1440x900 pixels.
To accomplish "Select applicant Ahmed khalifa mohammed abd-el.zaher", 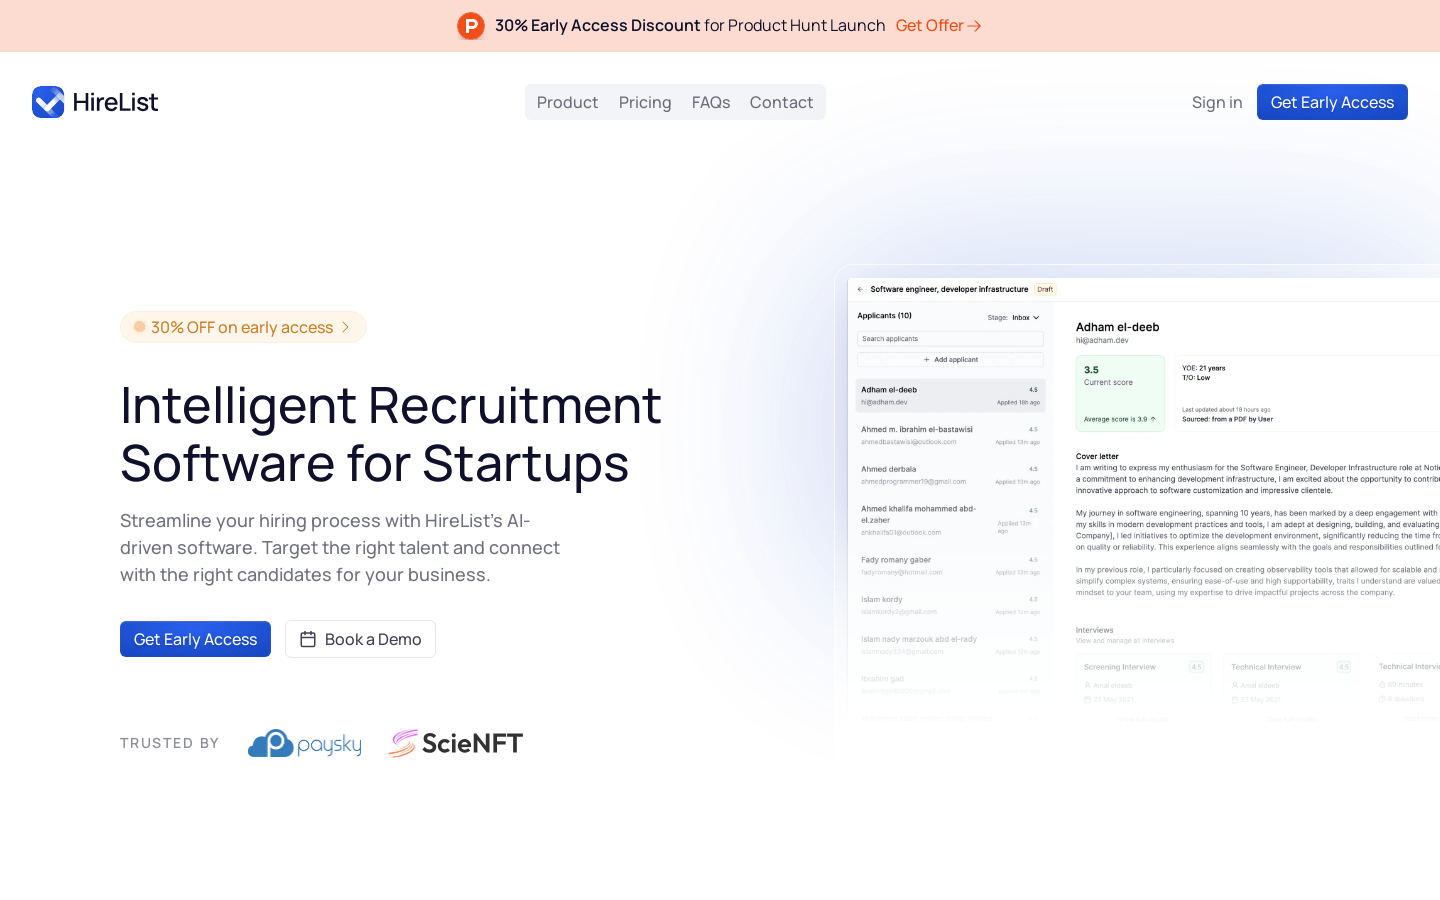I will (950, 520).
